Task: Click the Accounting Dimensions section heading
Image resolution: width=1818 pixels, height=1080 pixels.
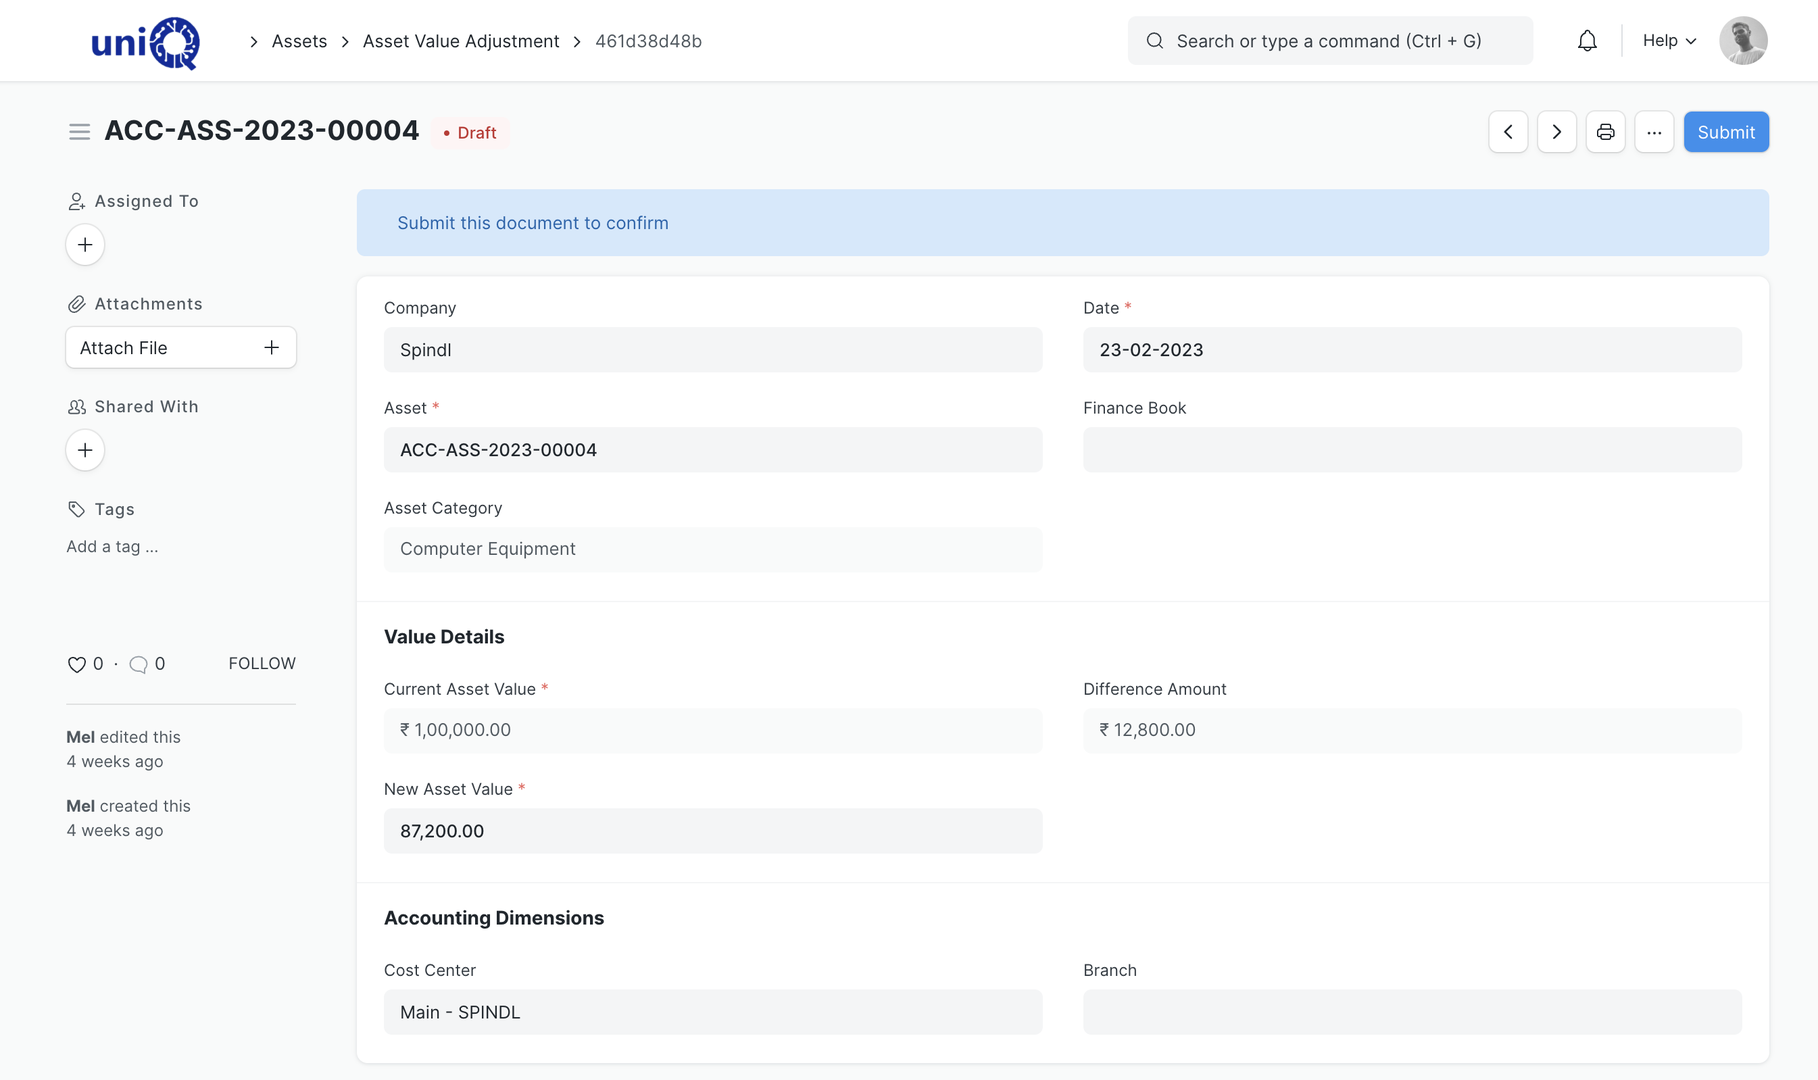Action: (x=494, y=918)
